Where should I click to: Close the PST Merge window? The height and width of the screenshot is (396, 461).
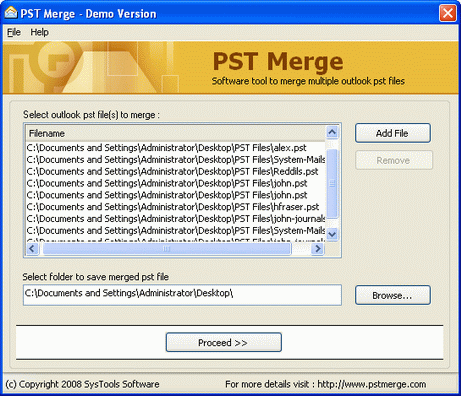click(x=448, y=13)
